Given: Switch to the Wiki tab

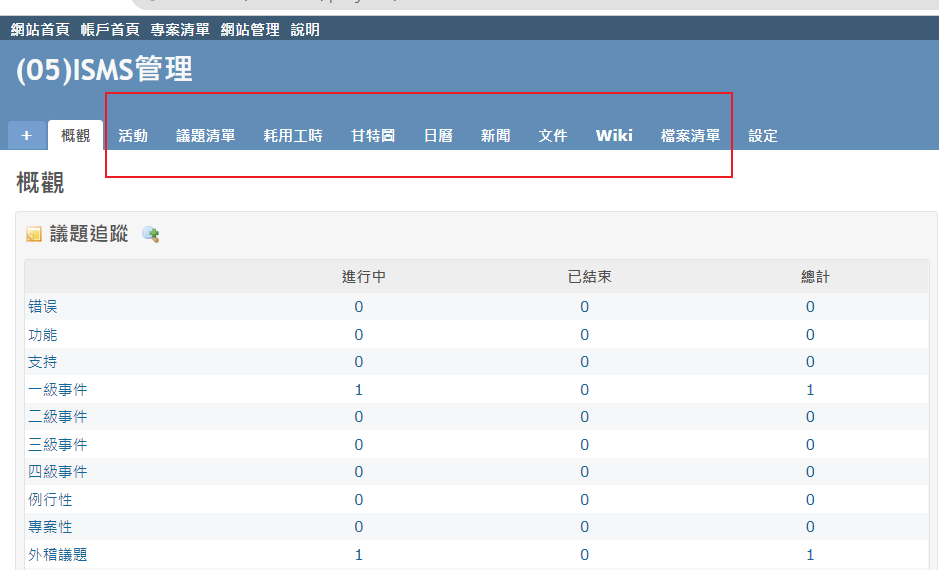Looking at the screenshot, I should pyautogui.click(x=614, y=136).
